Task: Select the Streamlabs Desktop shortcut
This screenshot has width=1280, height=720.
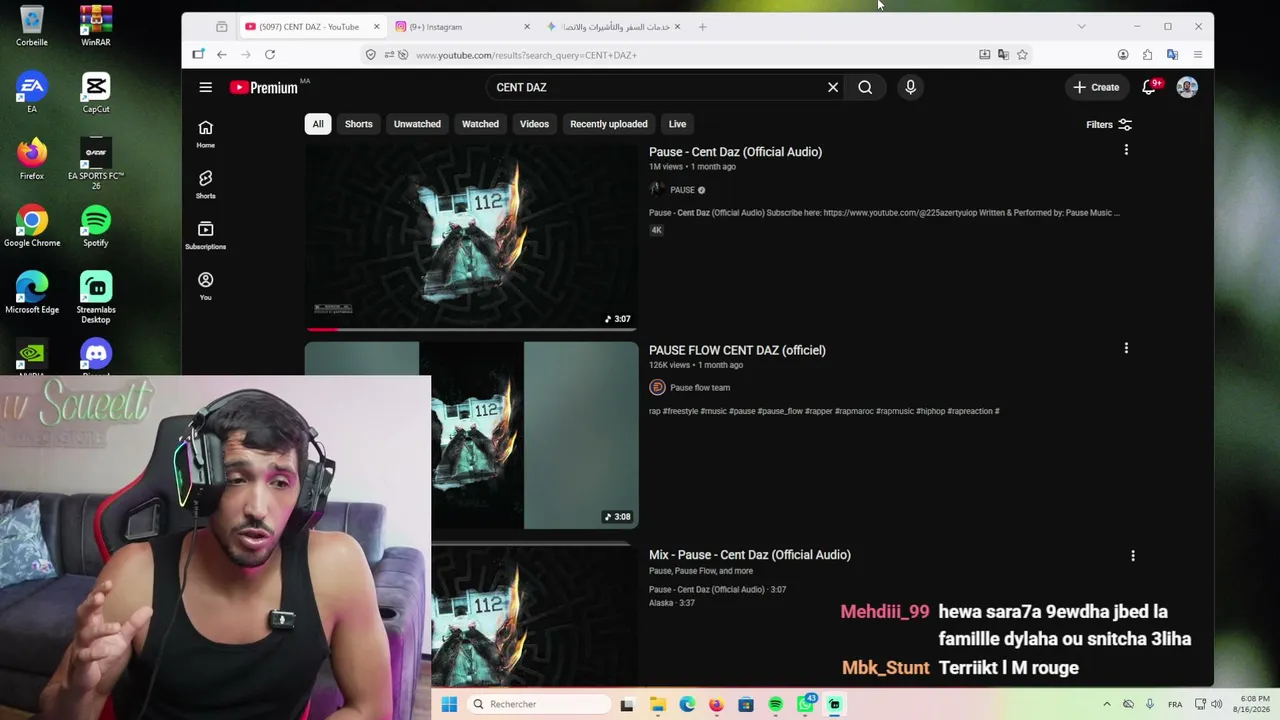Action: click(x=96, y=297)
